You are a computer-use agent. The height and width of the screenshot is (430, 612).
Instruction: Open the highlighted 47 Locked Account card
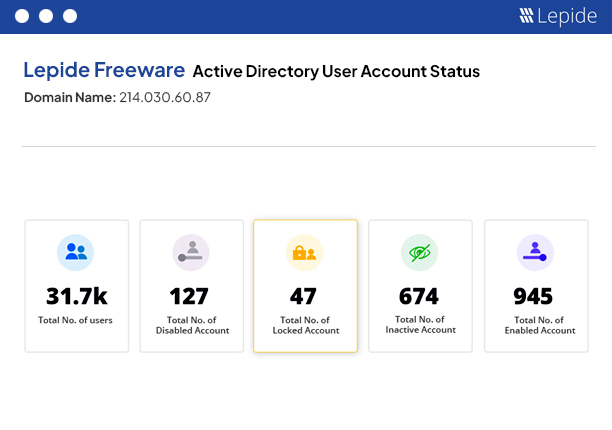coord(305,286)
